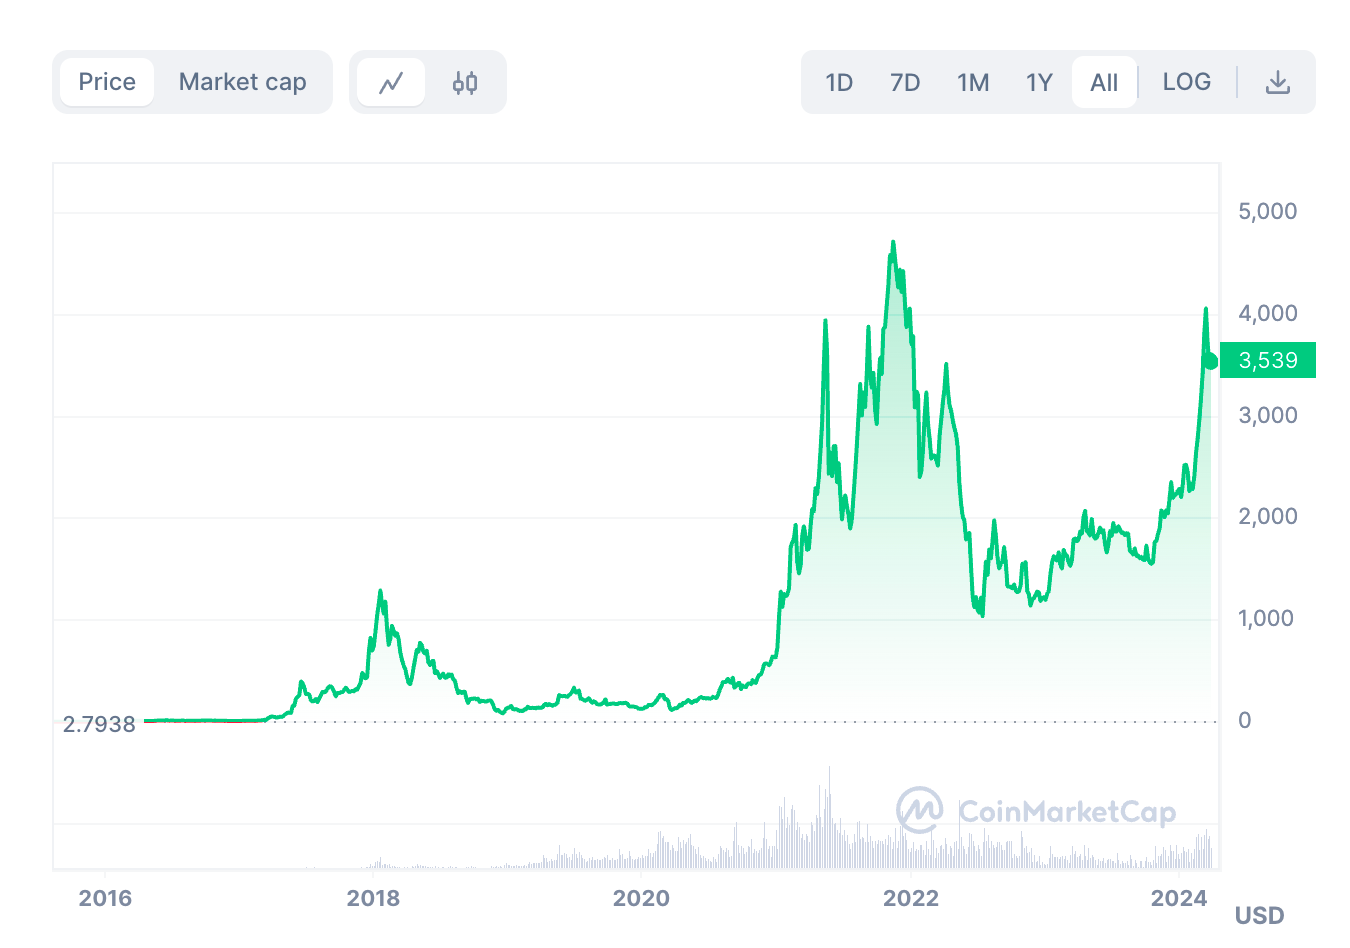Select the Price tab
The image size is (1350, 948).
tap(107, 82)
